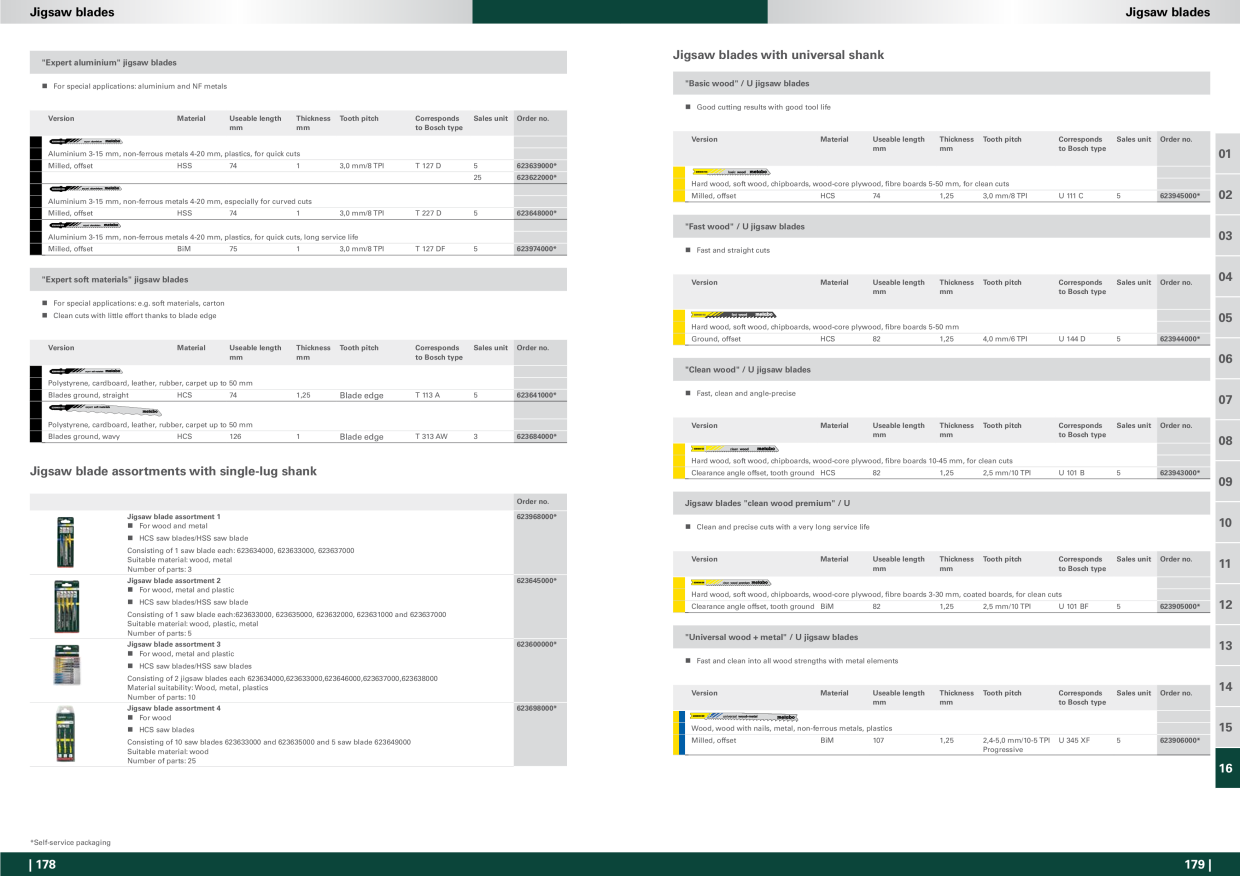Click the tooth pitch "2,4-5,0 mm/10-5 TPI" cell

coord(1016,741)
